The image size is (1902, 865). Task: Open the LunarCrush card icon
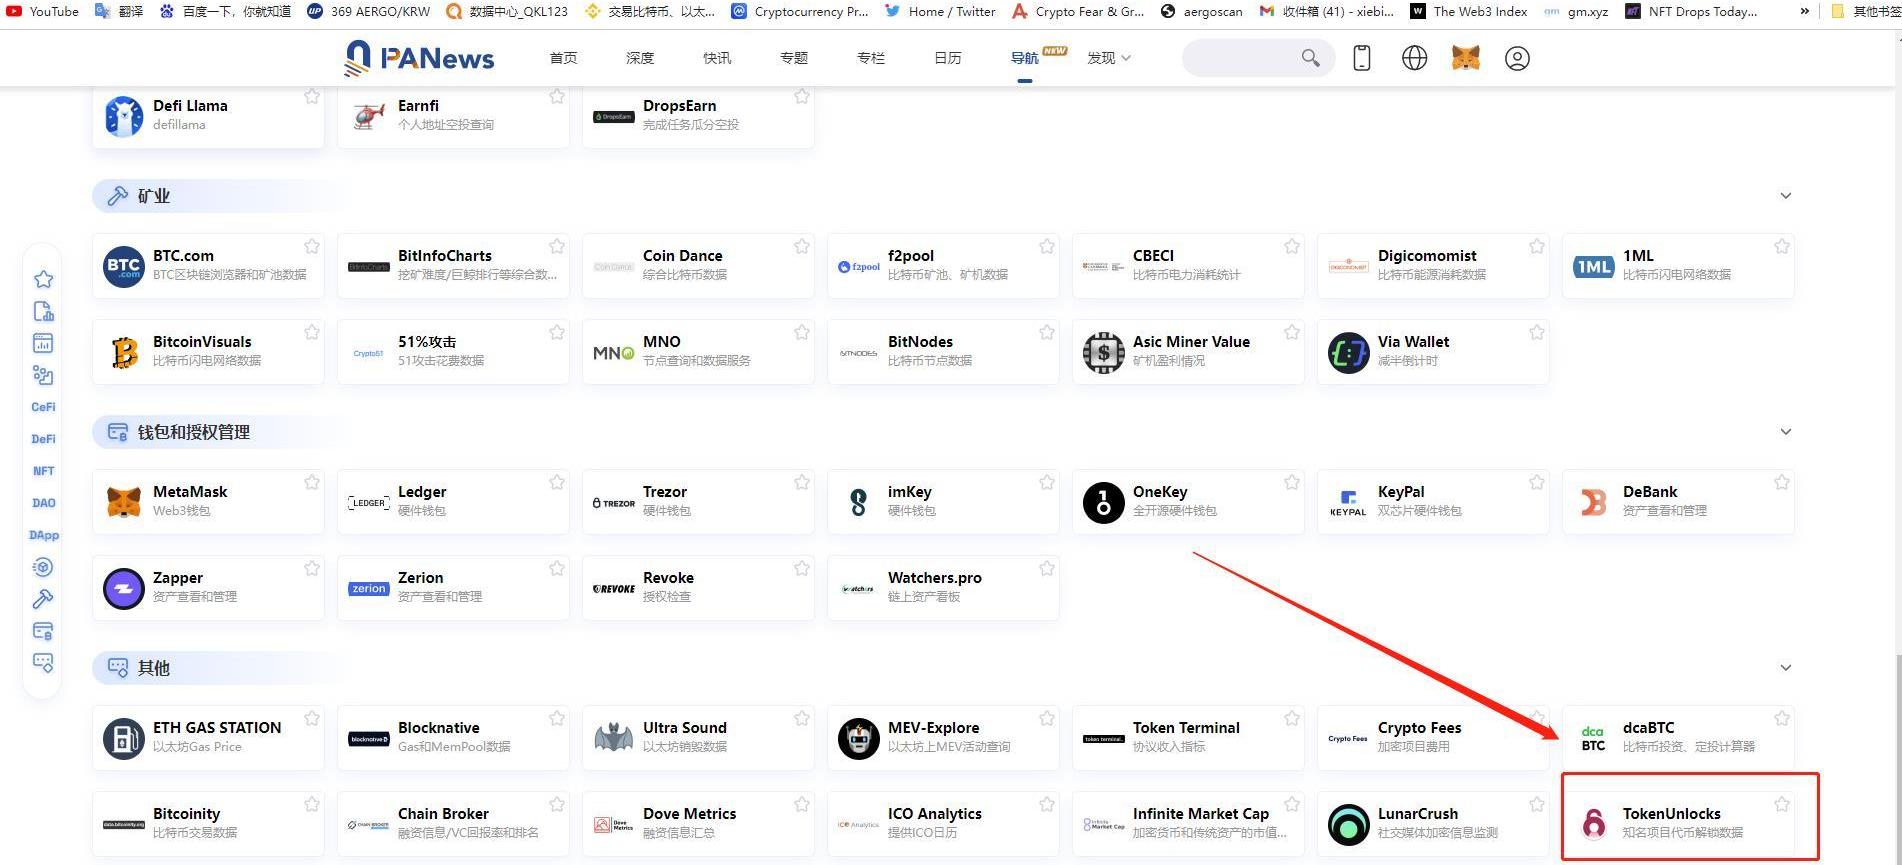1349,824
